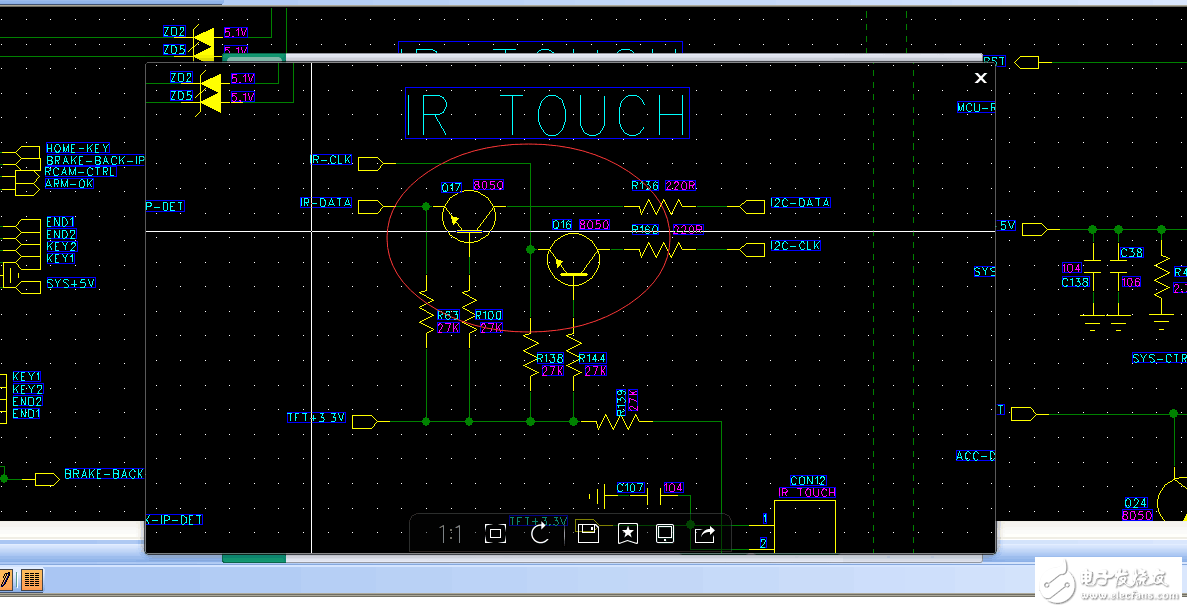
Task: Send the image to a mobile device (tablet icon)
Action: [x=665, y=534]
